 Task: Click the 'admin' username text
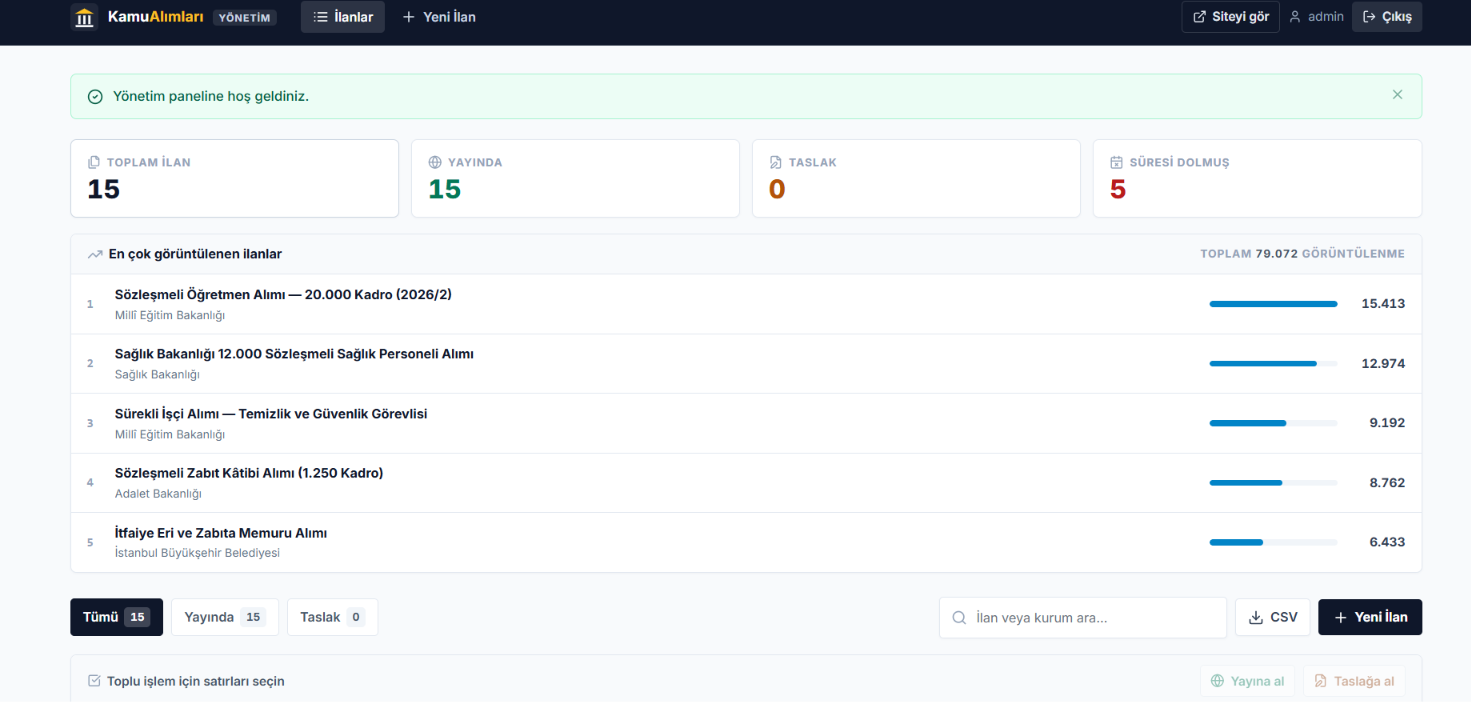(1326, 17)
